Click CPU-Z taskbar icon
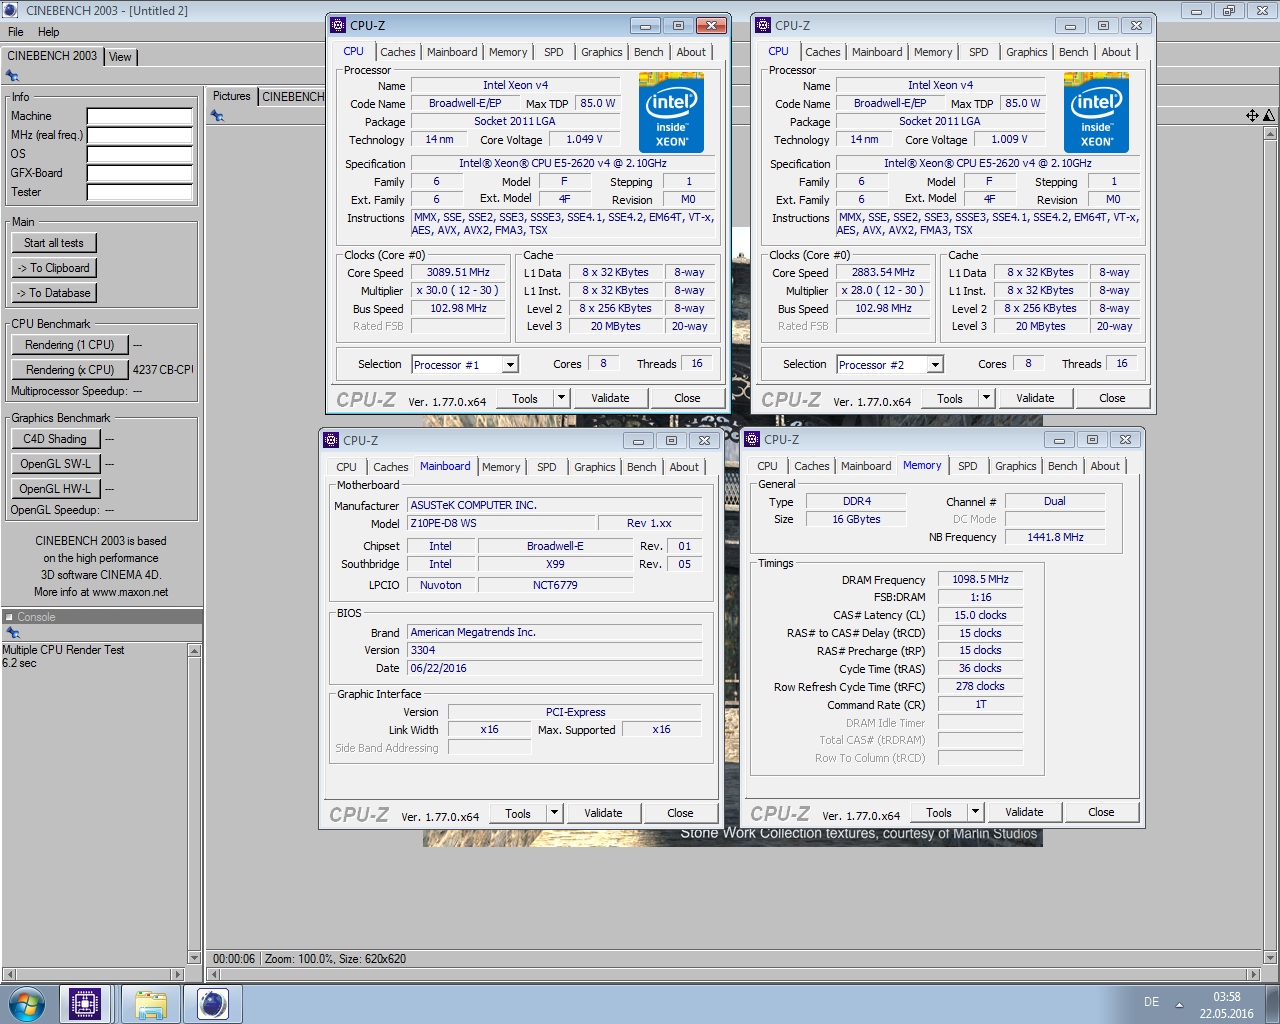Screen dimensions: 1280x1024 (x=84, y=1003)
